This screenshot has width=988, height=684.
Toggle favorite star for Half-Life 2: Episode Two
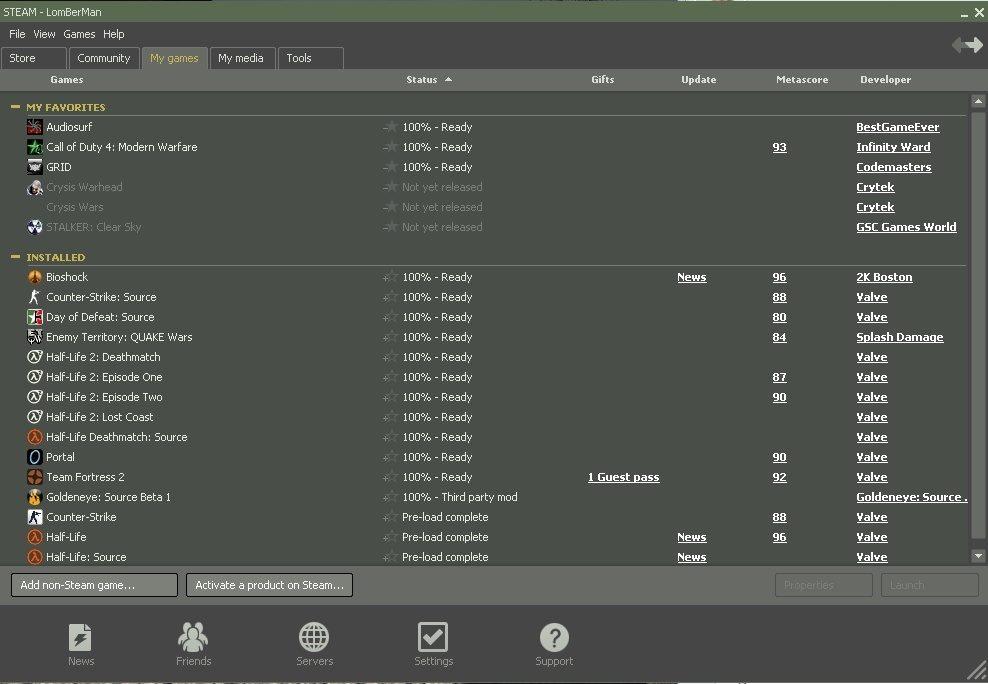[390, 397]
